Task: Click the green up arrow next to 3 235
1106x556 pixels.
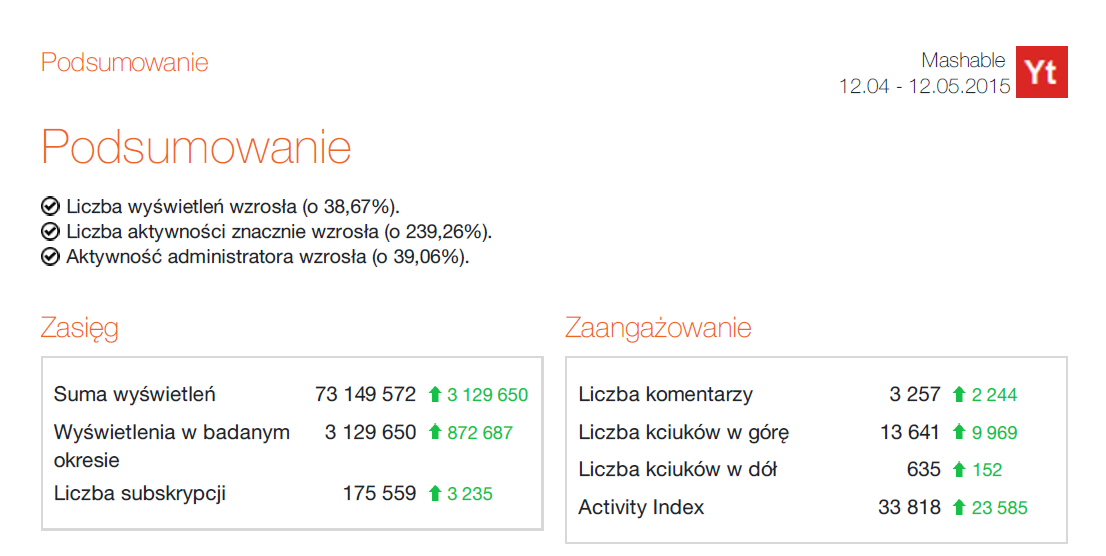Action: point(435,493)
